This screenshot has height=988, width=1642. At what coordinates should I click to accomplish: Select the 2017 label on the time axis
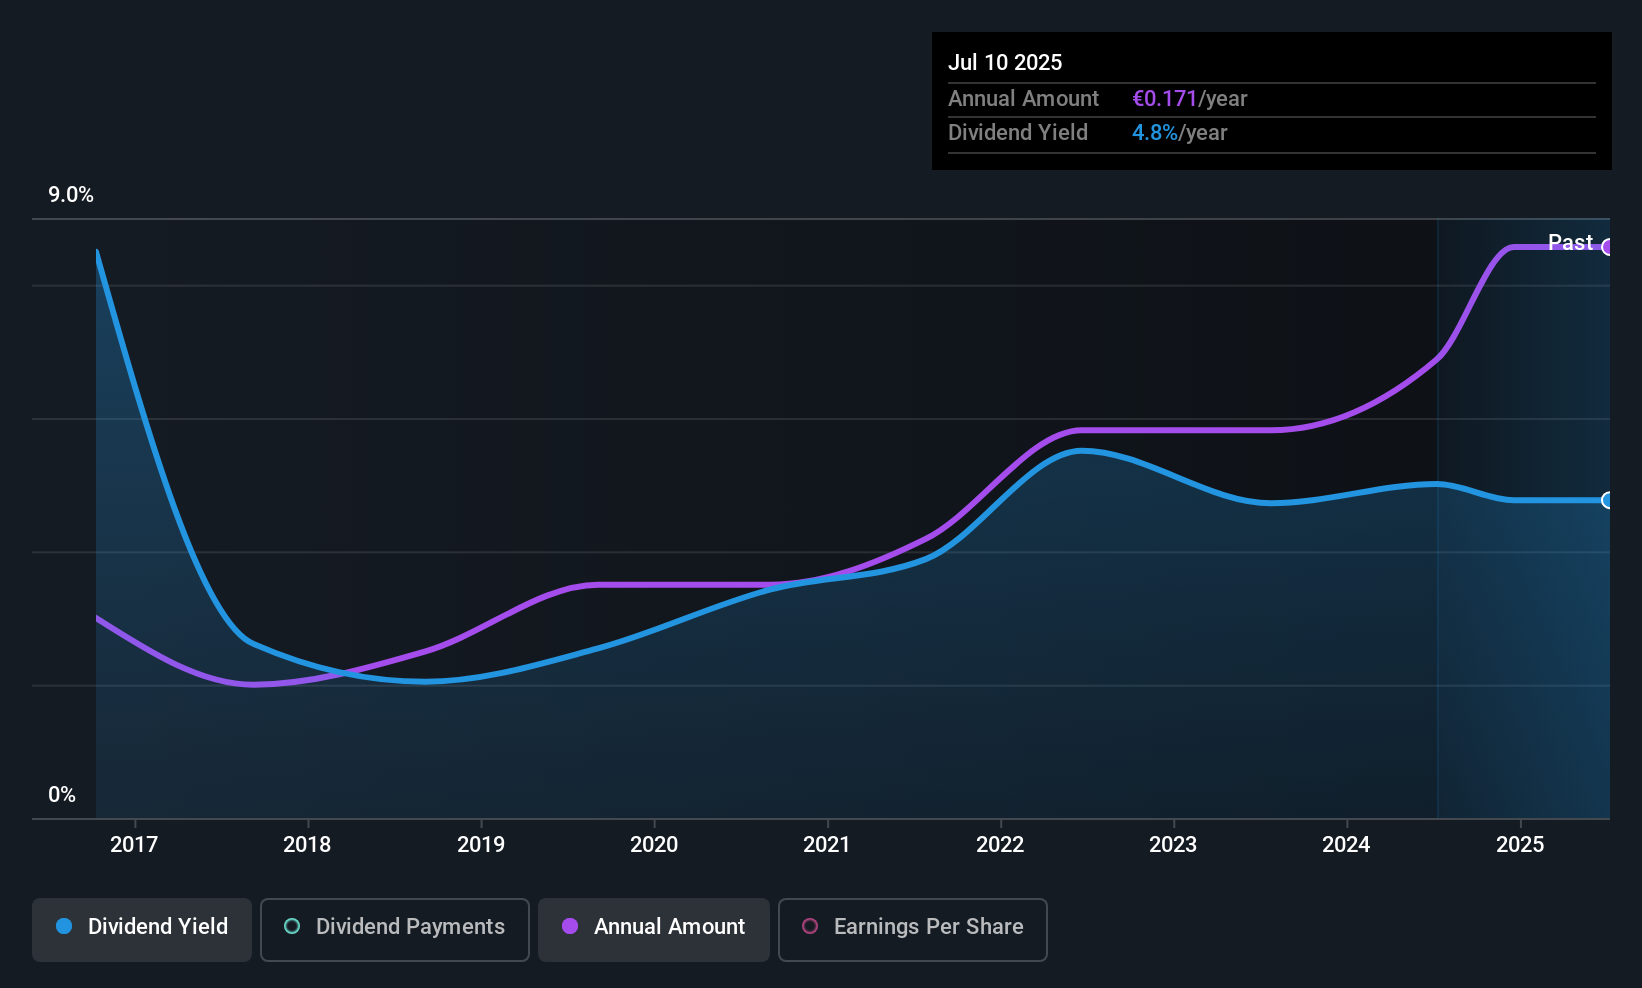(x=134, y=845)
